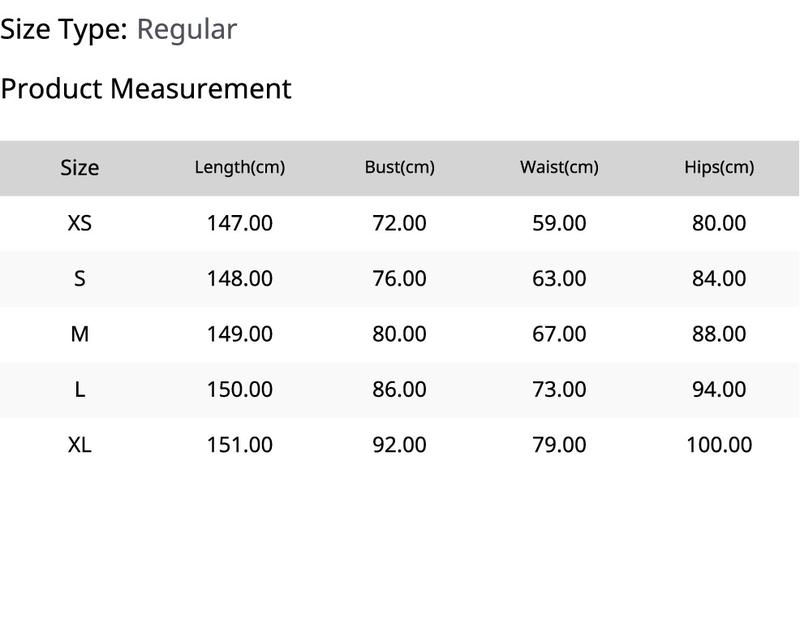Select the M size row label
This screenshot has height=637, width=800.
(80, 334)
